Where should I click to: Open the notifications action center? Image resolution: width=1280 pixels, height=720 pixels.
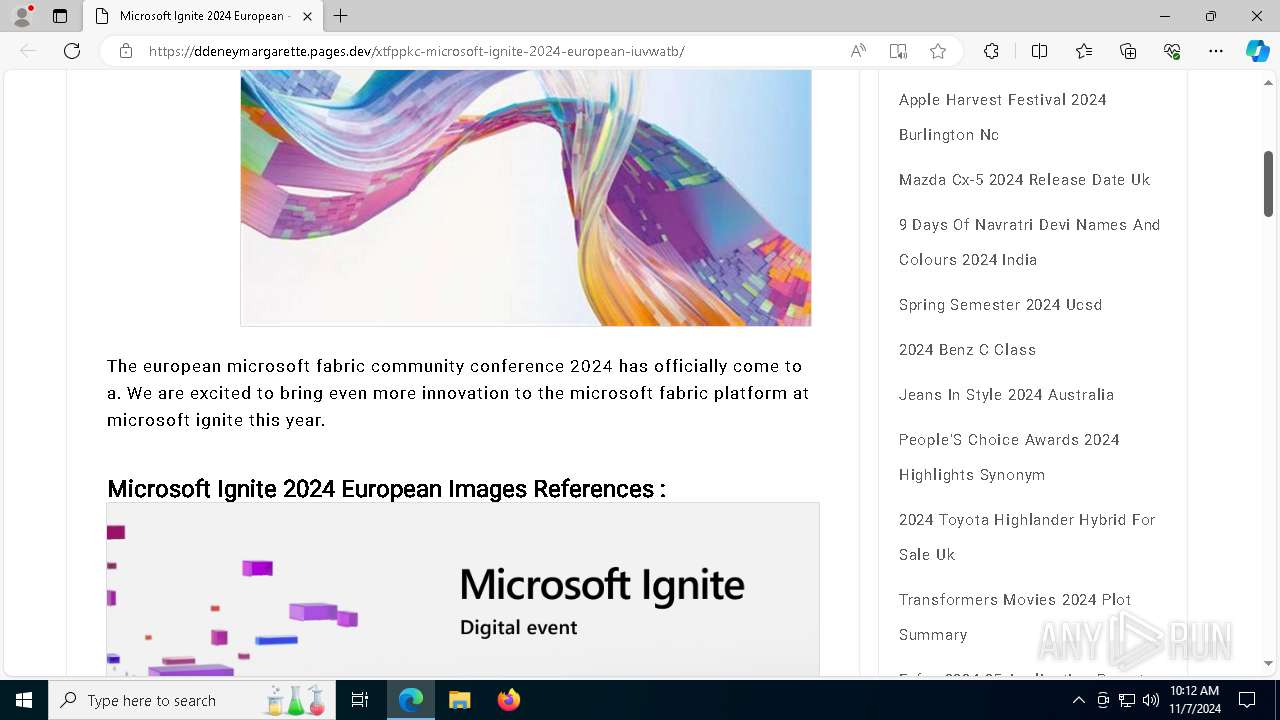(x=1247, y=700)
